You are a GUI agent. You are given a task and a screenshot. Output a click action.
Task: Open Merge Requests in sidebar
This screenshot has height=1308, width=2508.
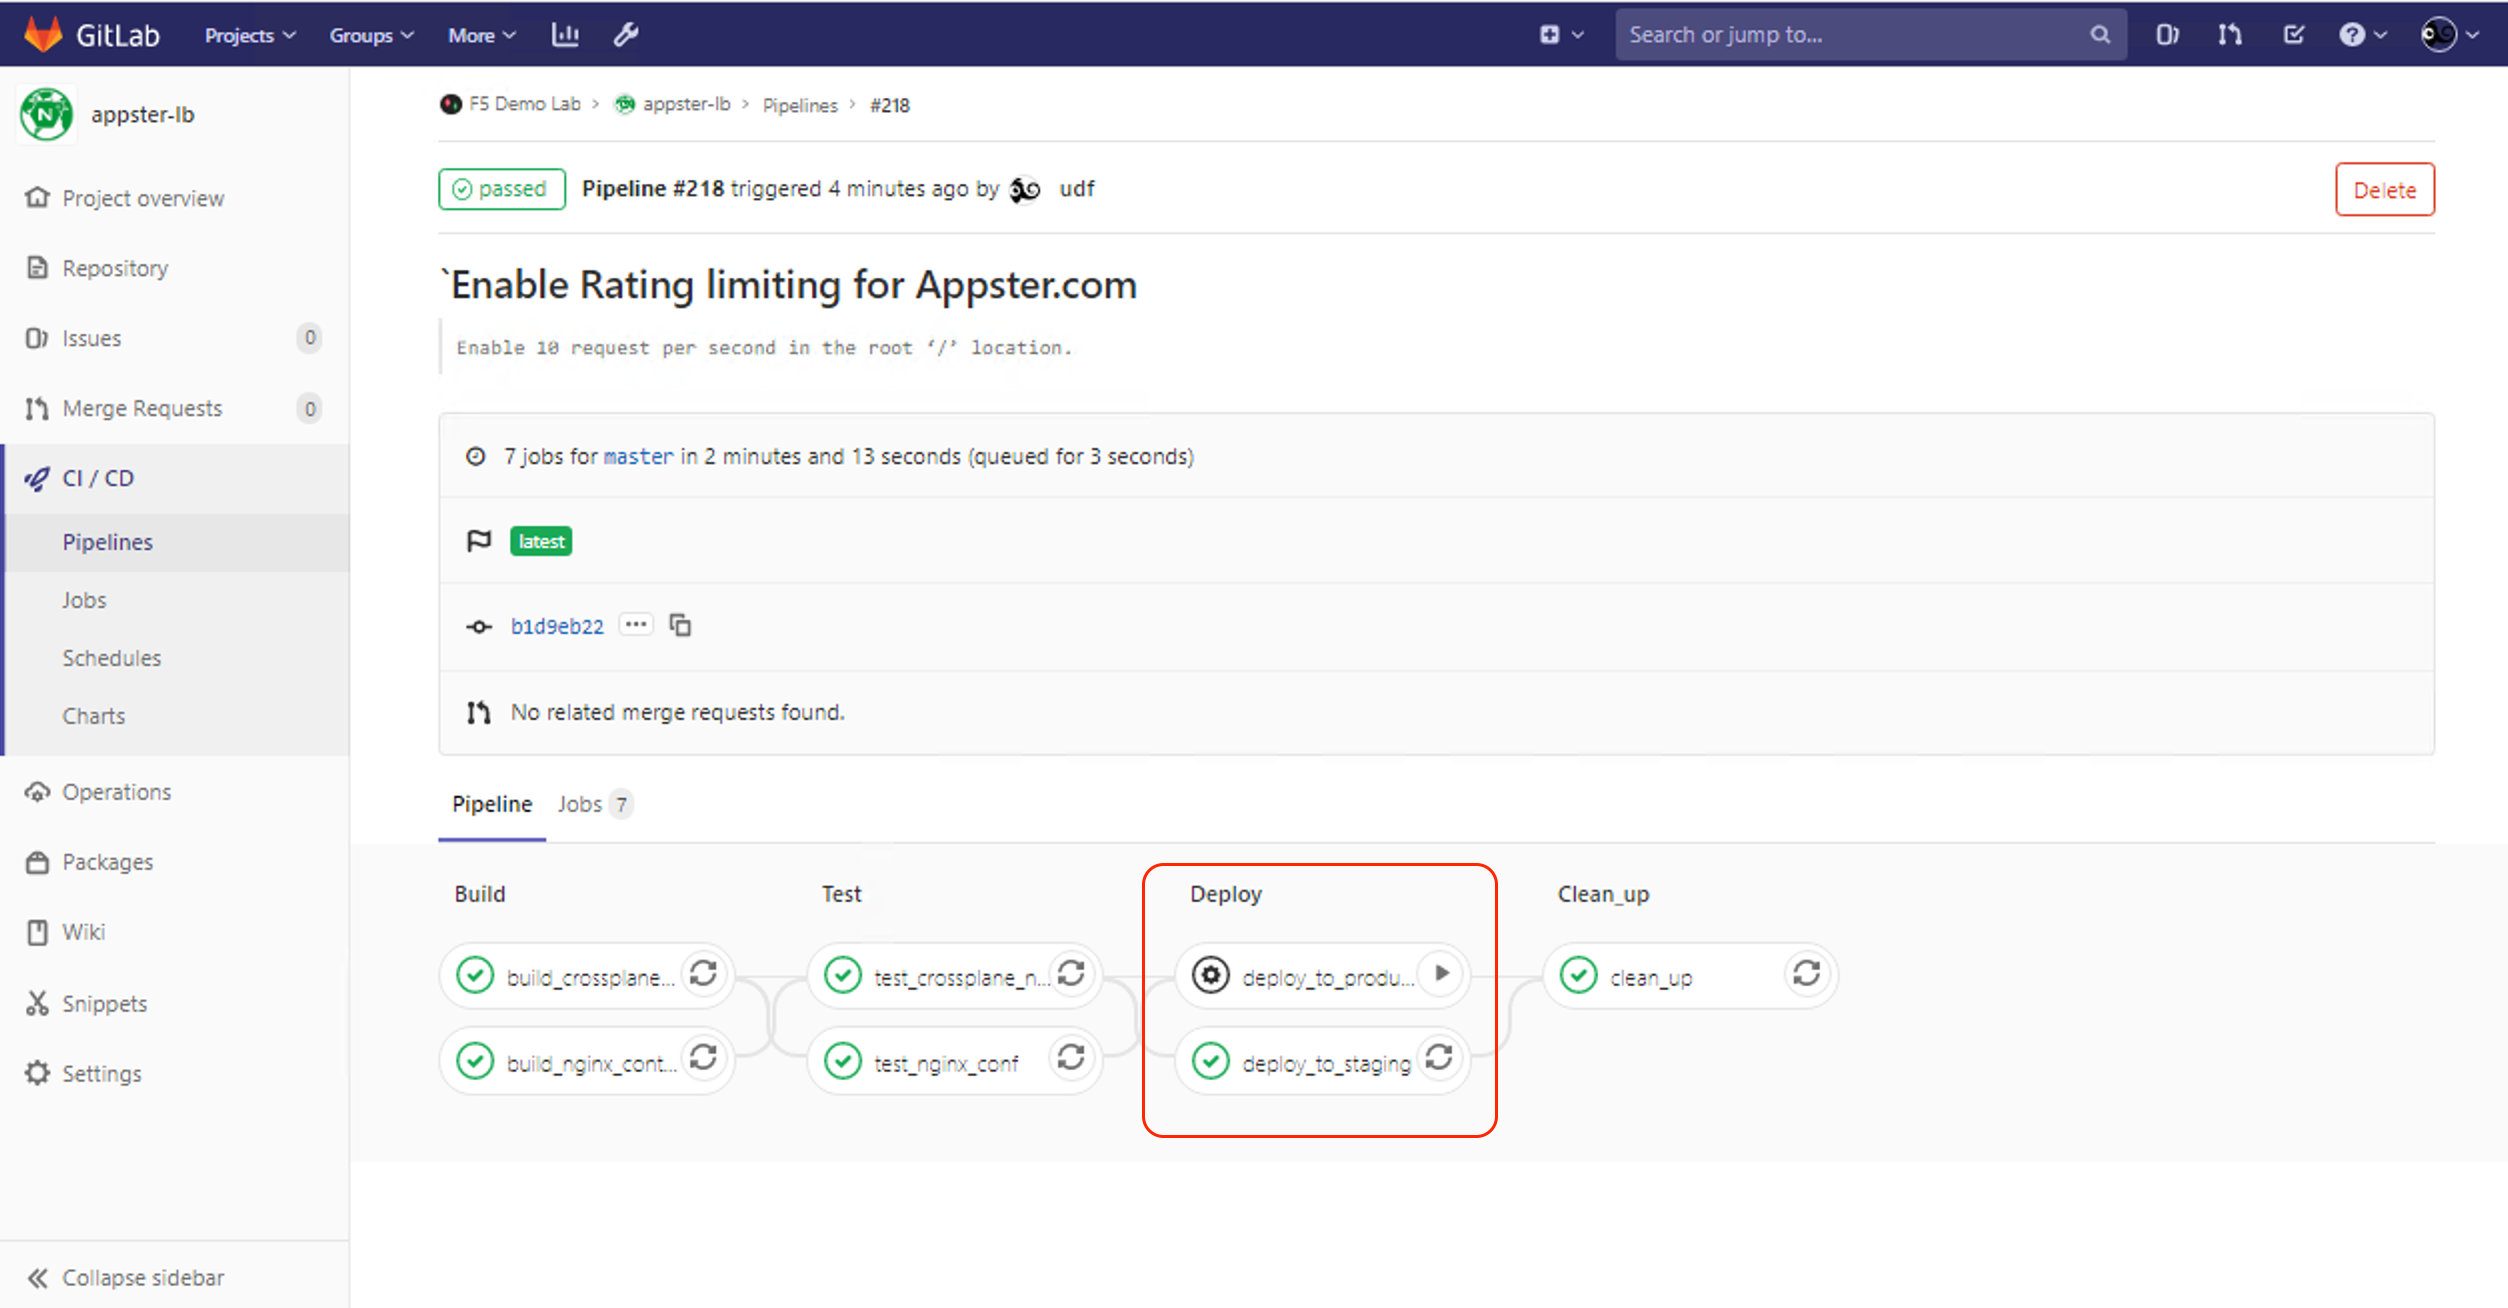click(x=175, y=408)
